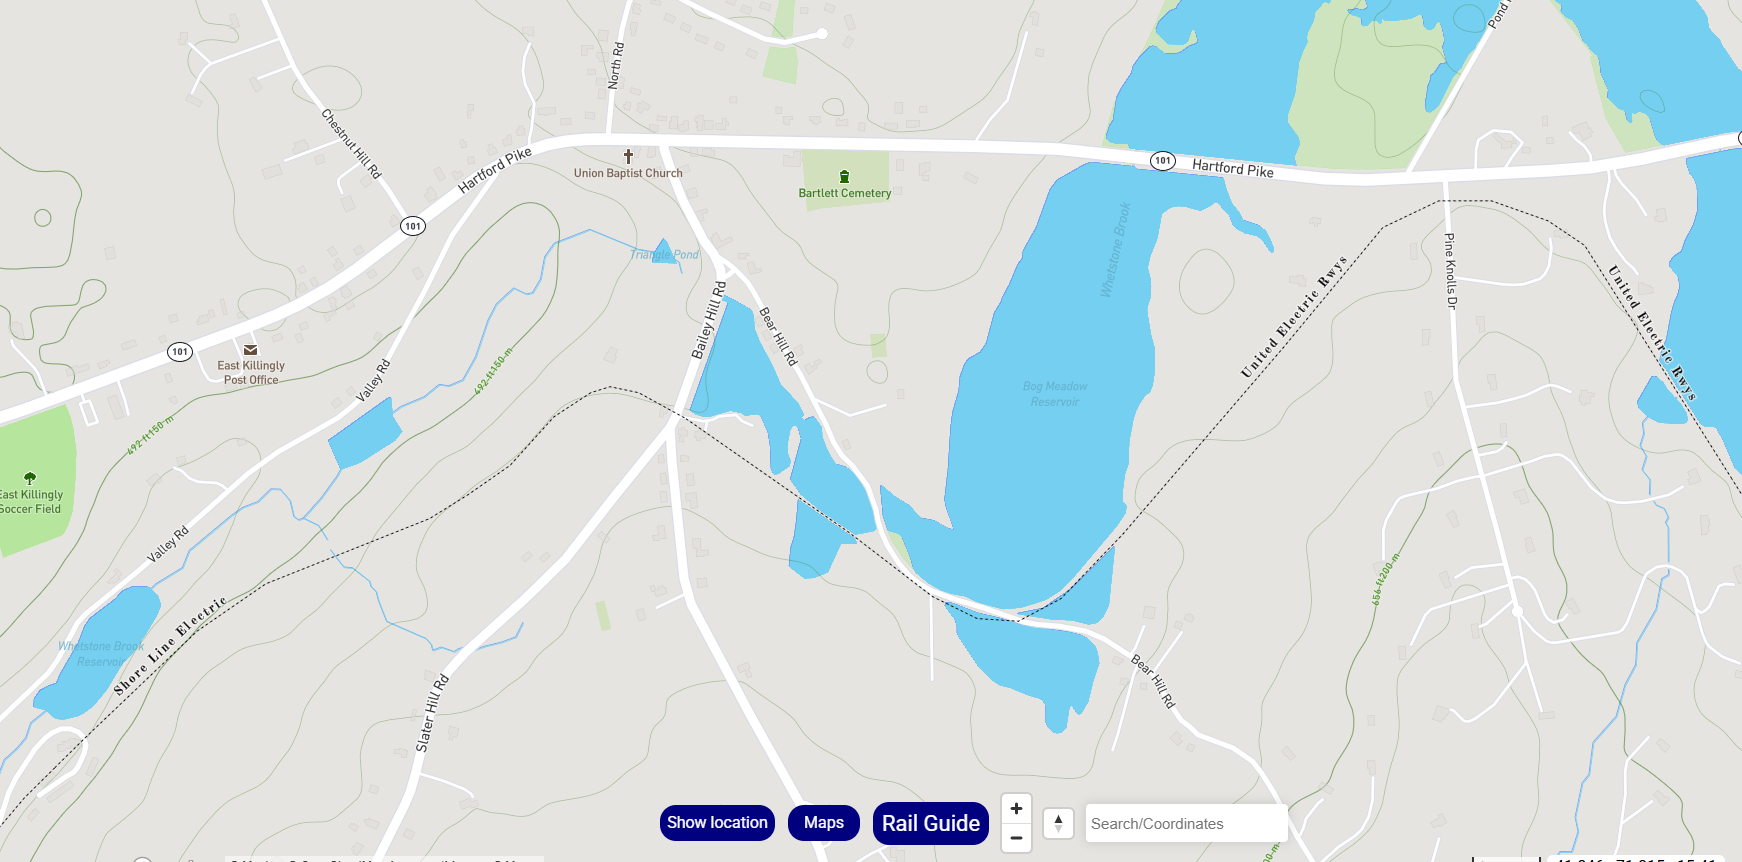Click the zoom in plus button
Viewport: 1742px width, 862px height.
pos(1016,809)
